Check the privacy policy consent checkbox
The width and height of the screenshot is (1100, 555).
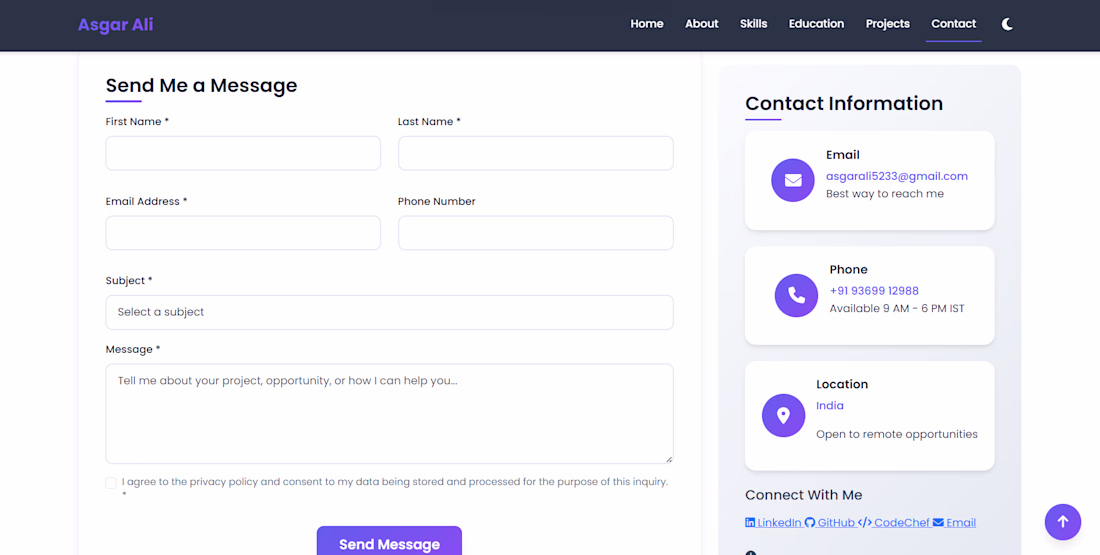coord(111,483)
